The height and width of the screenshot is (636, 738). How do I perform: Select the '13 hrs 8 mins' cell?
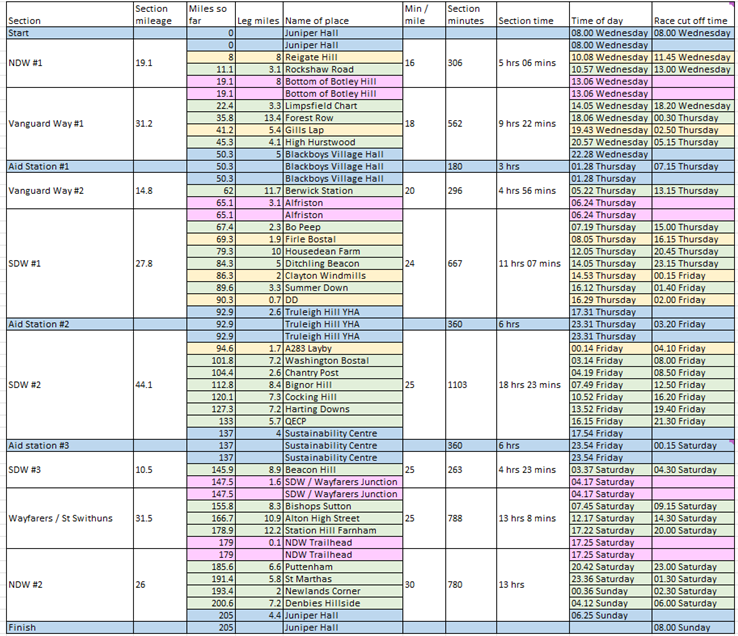point(533,518)
